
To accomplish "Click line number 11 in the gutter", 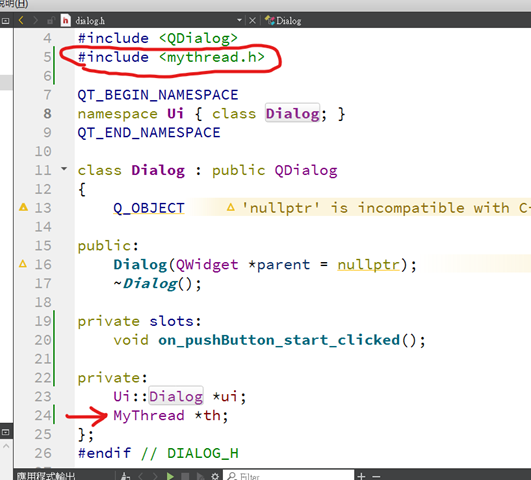I will 43,170.
